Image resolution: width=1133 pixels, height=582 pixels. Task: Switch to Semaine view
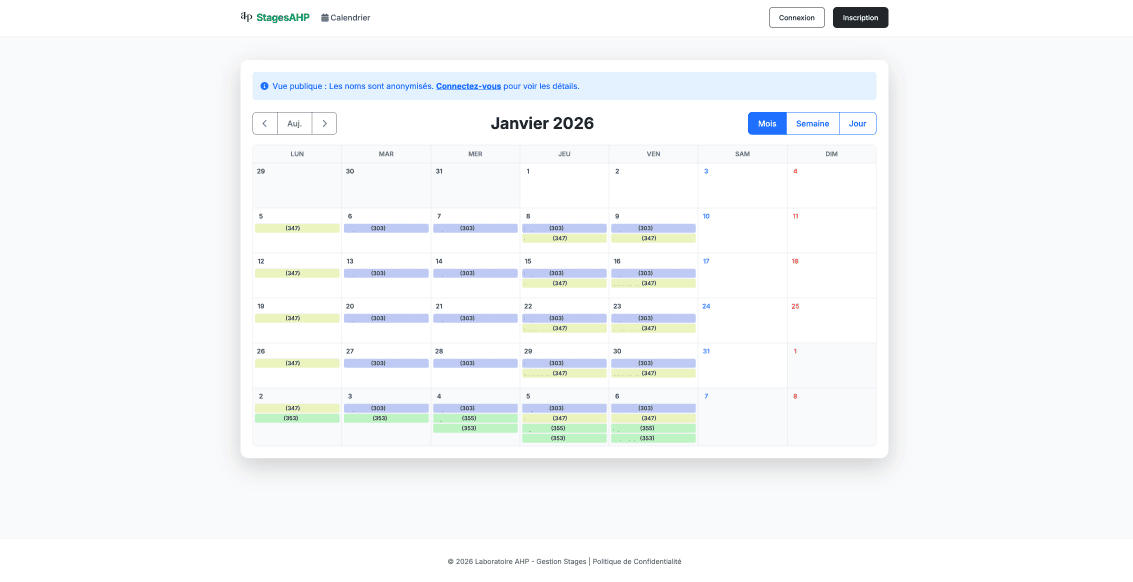[x=812, y=124]
